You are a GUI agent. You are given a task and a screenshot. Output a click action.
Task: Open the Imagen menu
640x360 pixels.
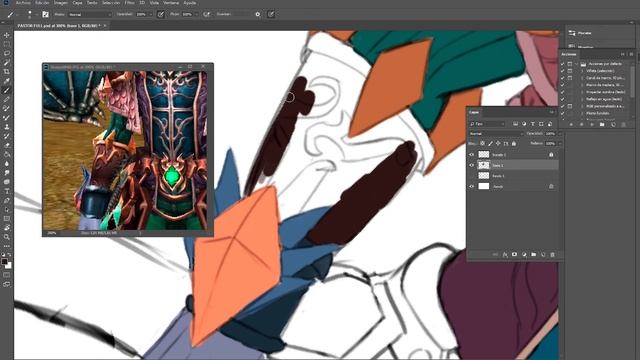point(61,2)
